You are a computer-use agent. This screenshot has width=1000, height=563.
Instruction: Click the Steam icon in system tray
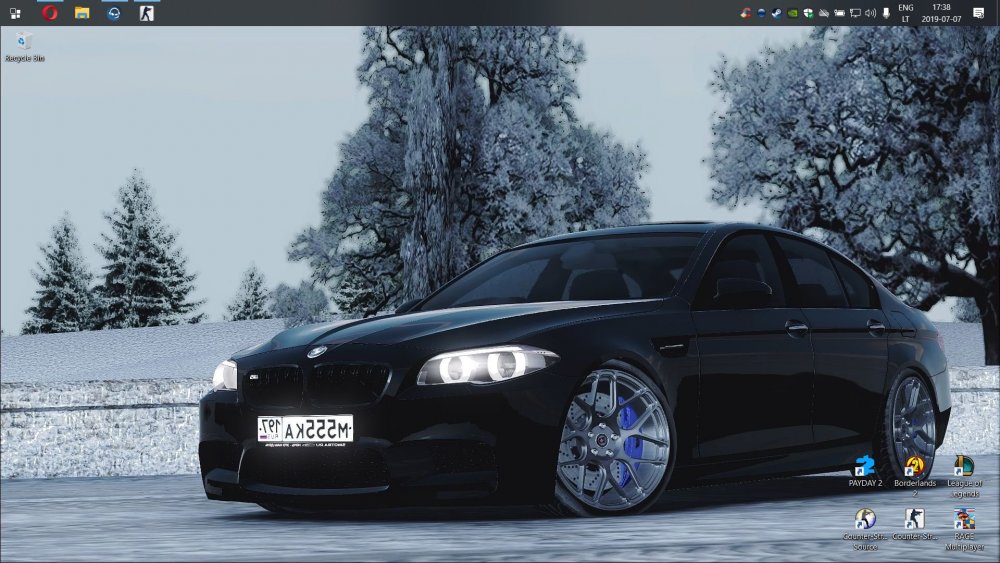click(776, 13)
